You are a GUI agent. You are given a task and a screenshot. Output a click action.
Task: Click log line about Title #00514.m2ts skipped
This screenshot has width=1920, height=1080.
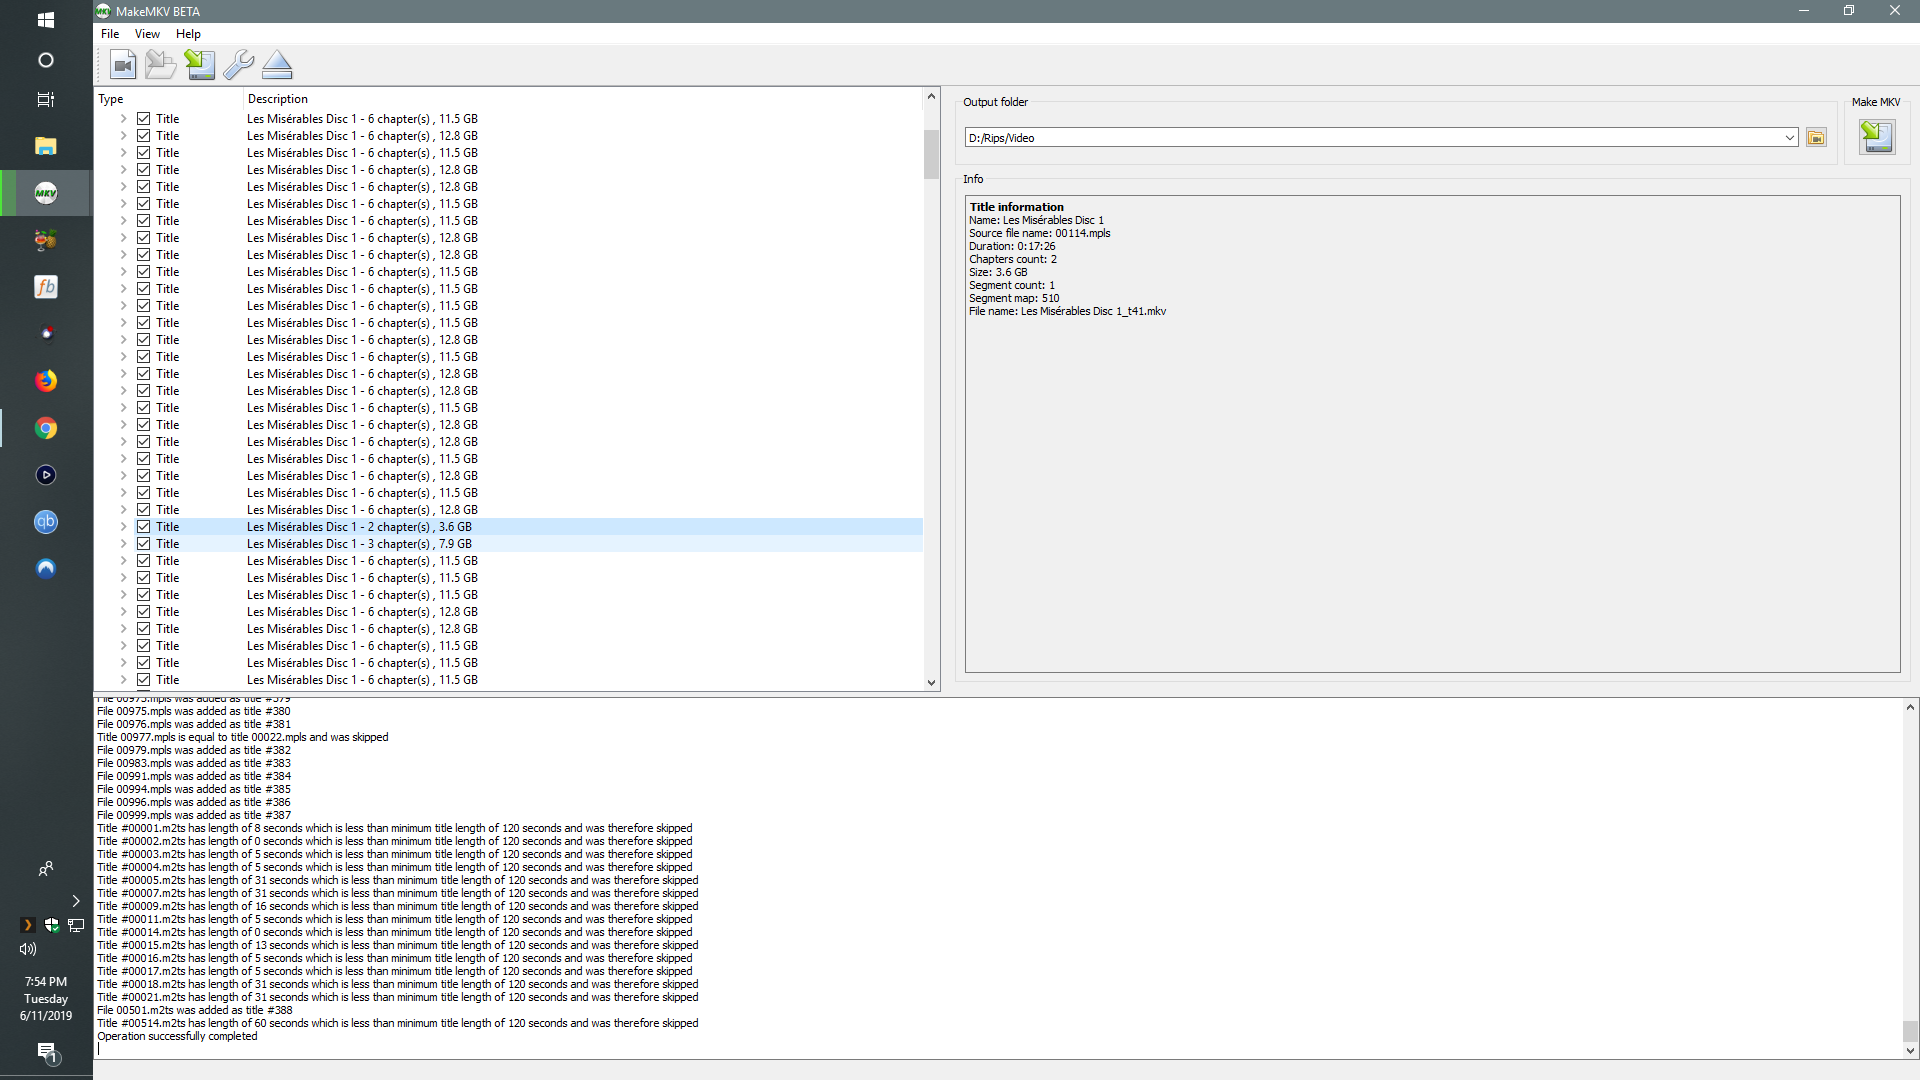coord(398,1023)
